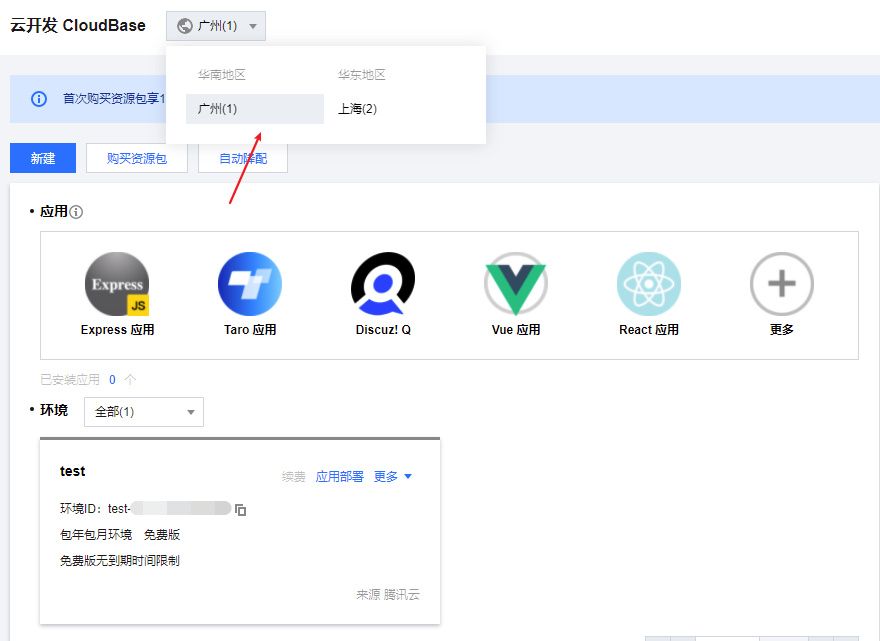The width and height of the screenshot is (880, 641).
Task: Click the 免费版无到期时间限制 text
Action: tap(120, 561)
